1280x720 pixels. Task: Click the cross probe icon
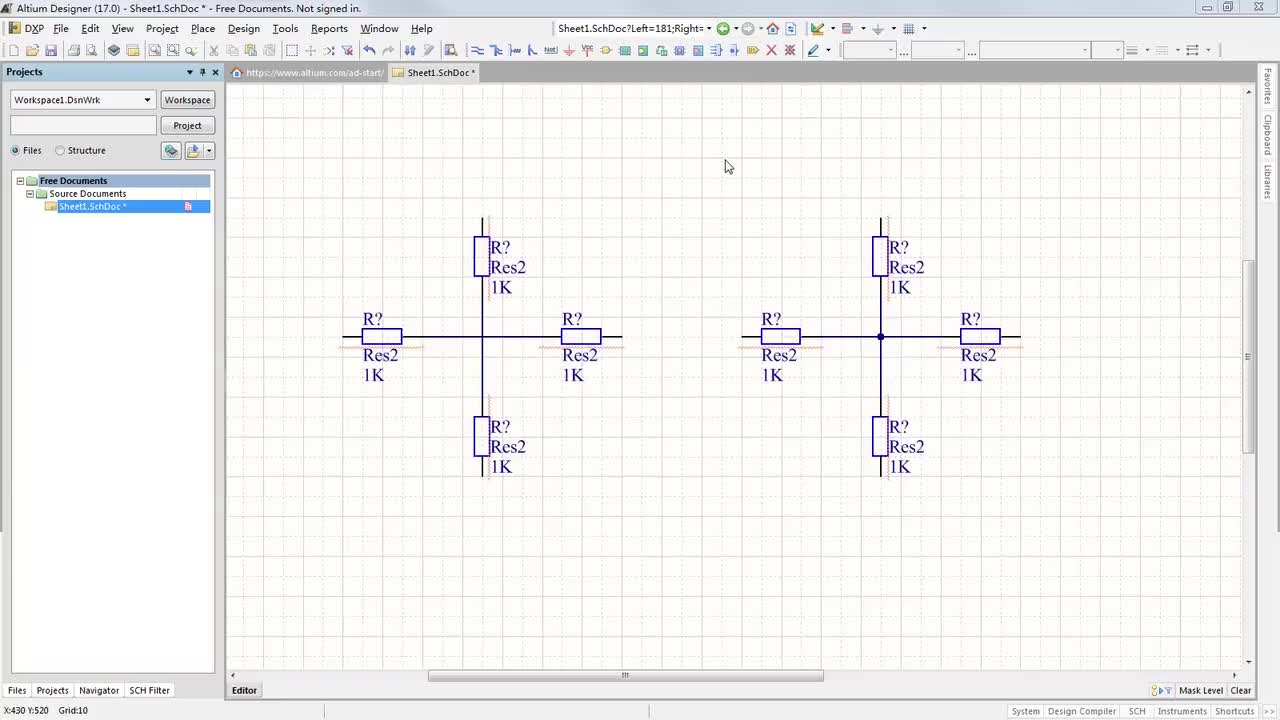(x=429, y=50)
